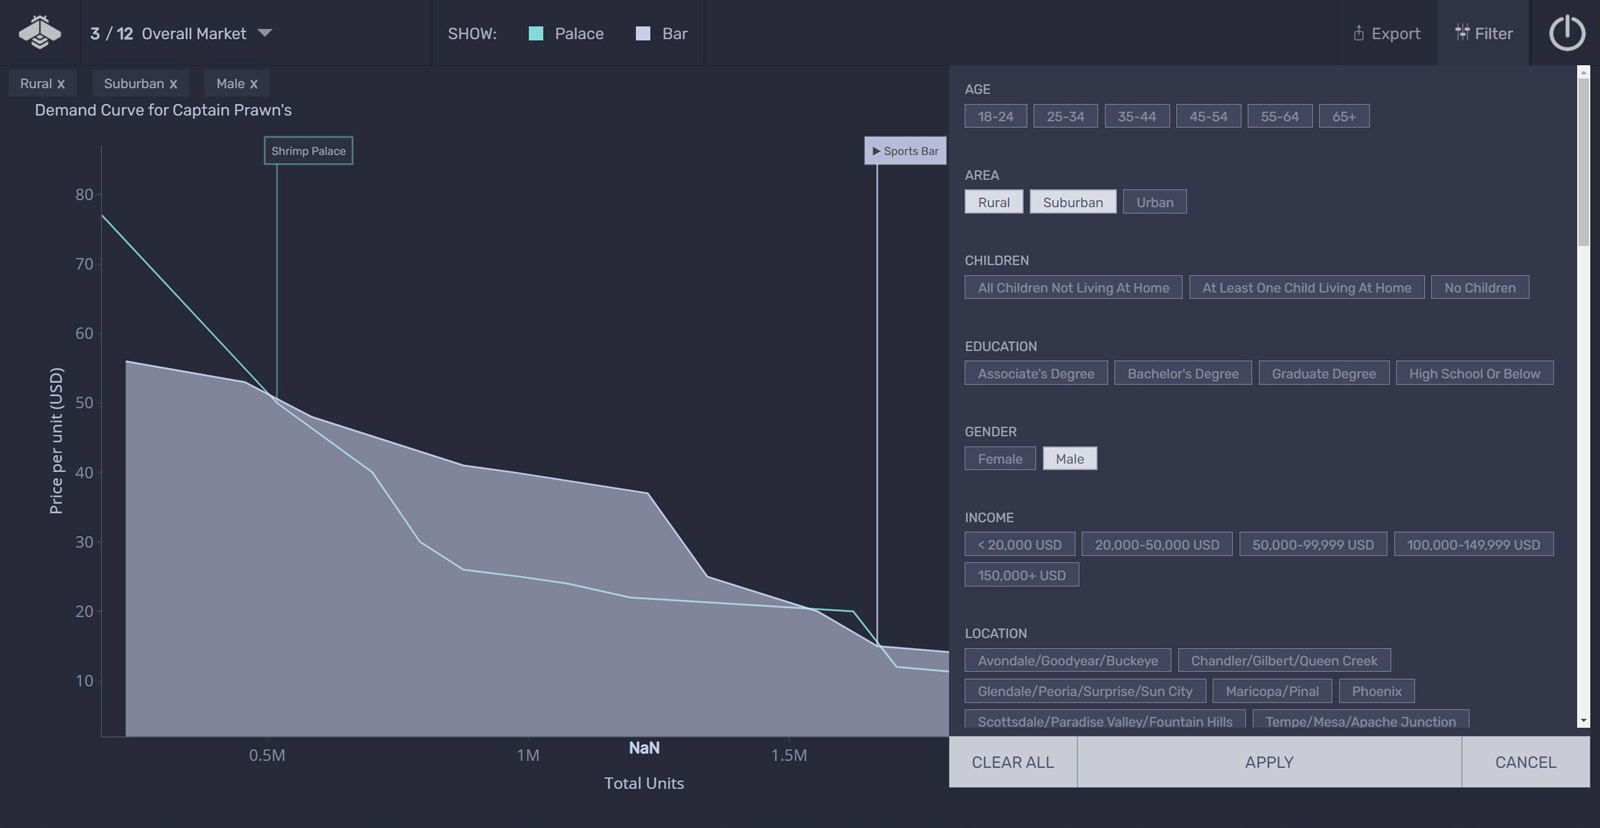Toggle the 35-44 age filter

coord(1137,117)
